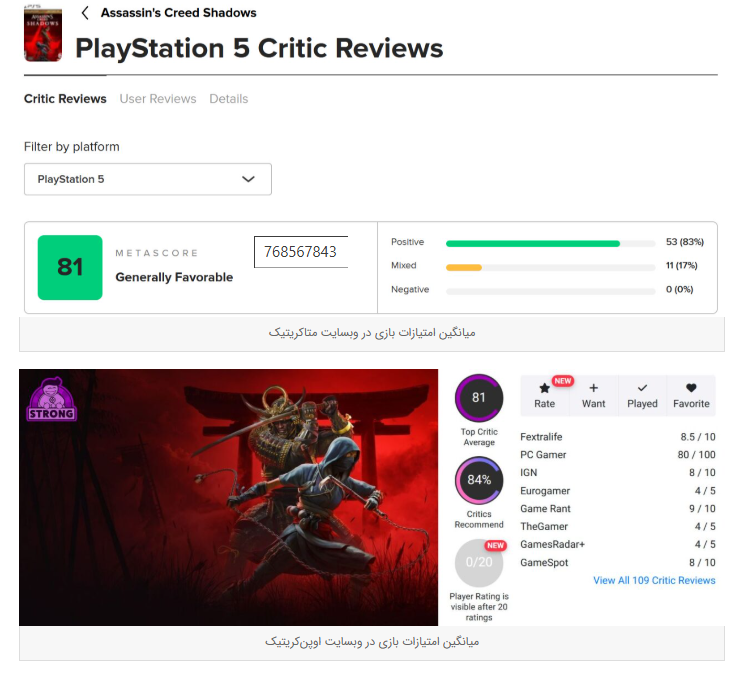The width and height of the screenshot is (754, 673).
Task: Expand platform filter using chevron arrow
Action: click(248, 179)
